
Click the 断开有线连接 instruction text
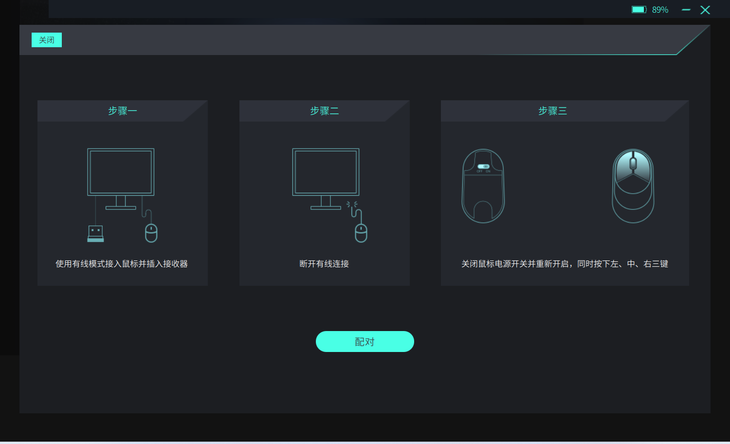(324, 264)
